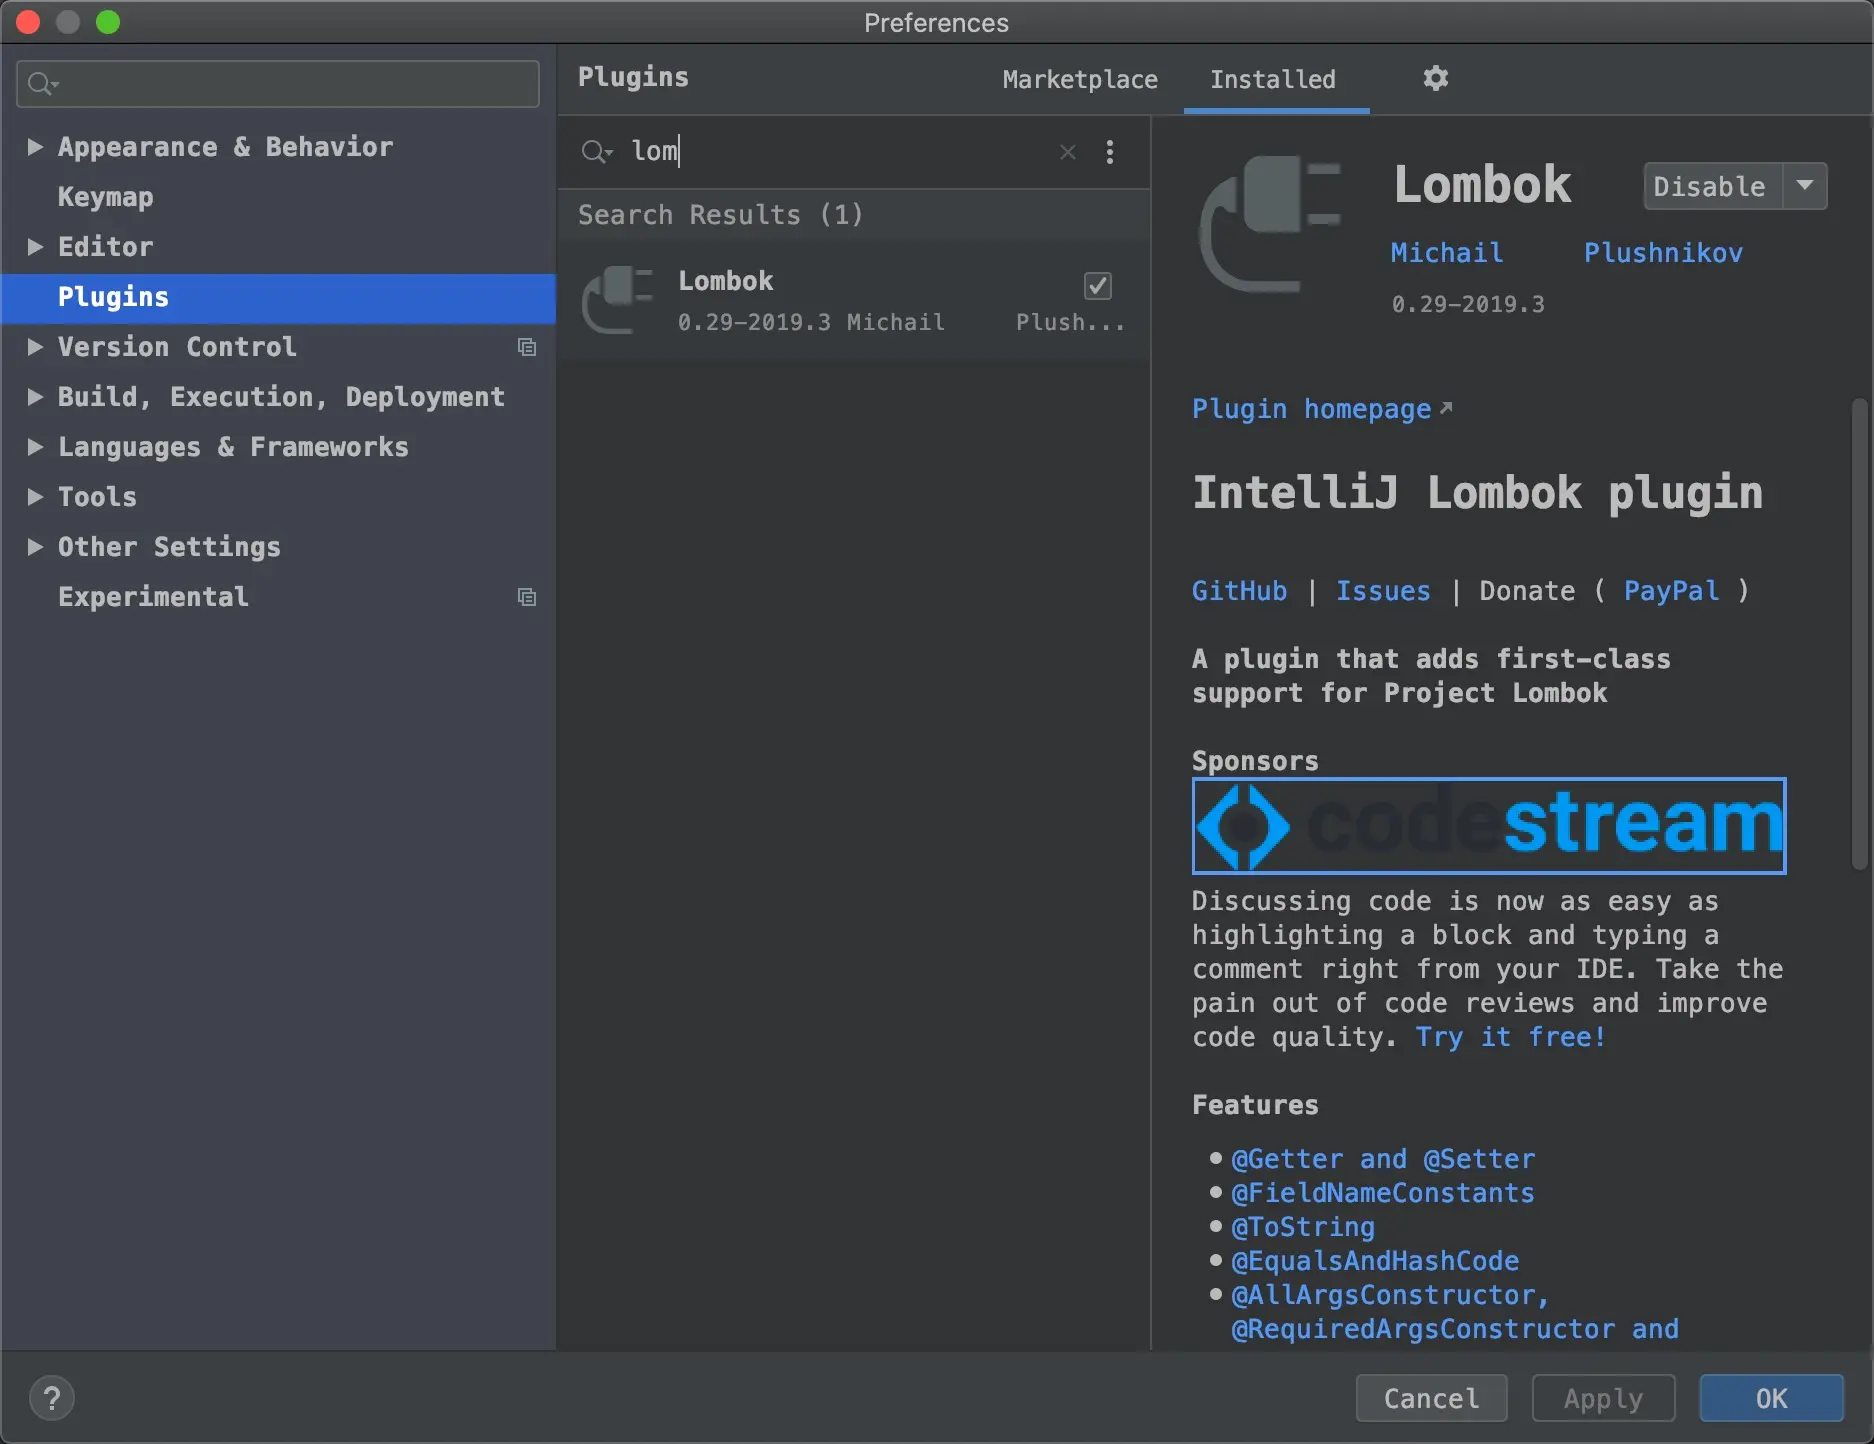This screenshot has height=1444, width=1874.
Task: Click version text '0.29-2019.3' in details pane
Action: (x=1468, y=304)
